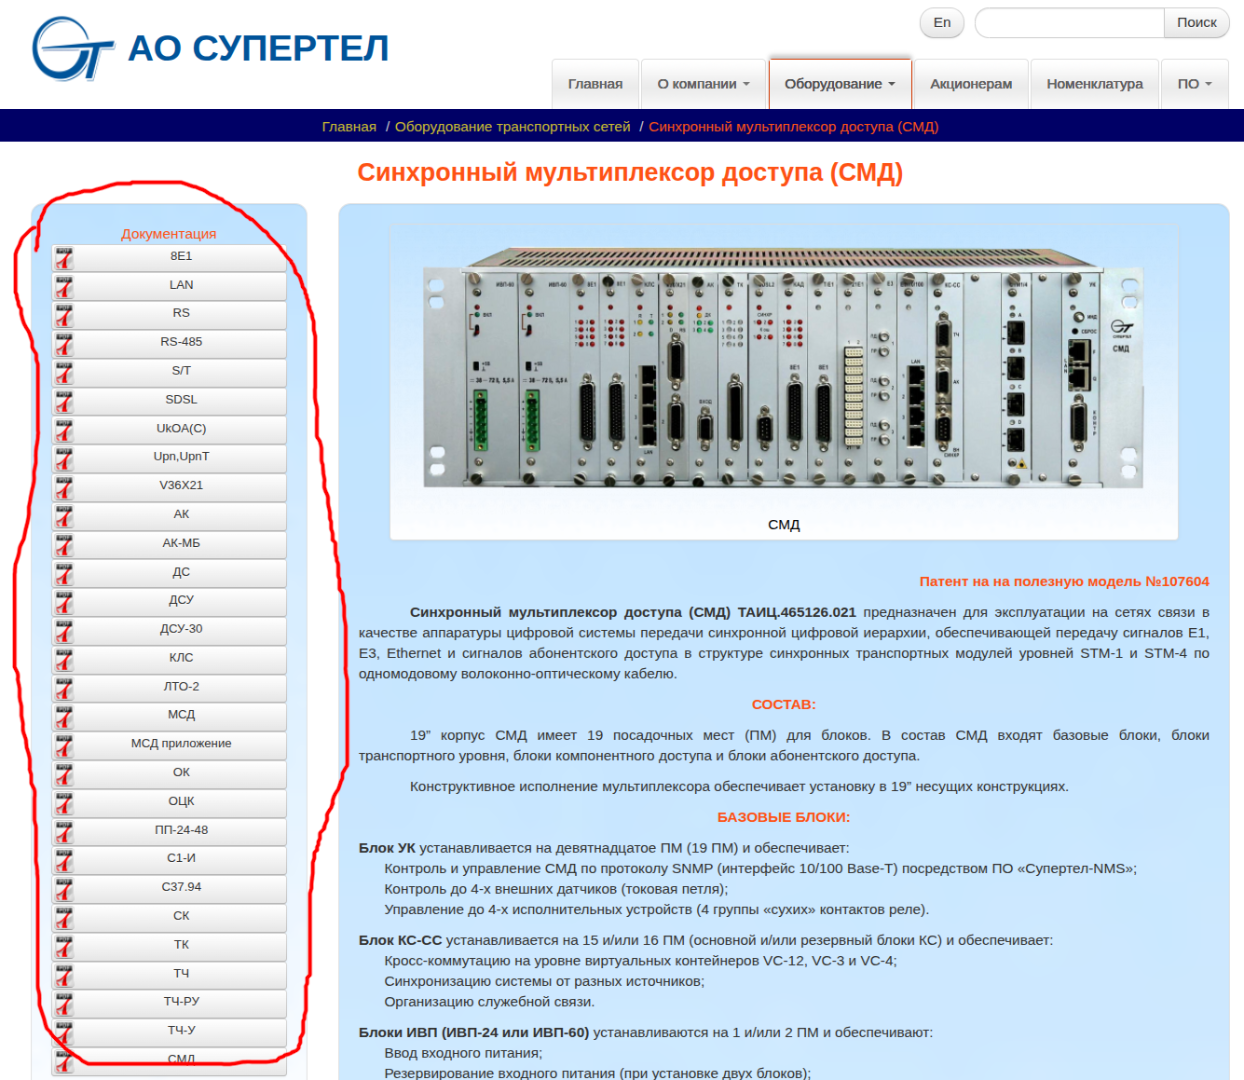Click the Главная breadcrumb link
The width and height of the screenshot is (1244, 1080).
349,127
